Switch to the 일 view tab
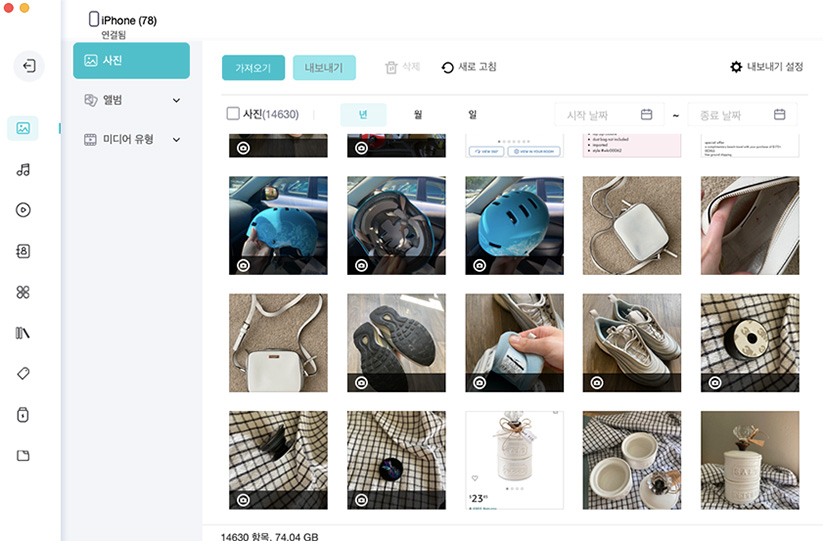Image resolution: width=823 pixels, height=541 pixels. tap(472, 114)
